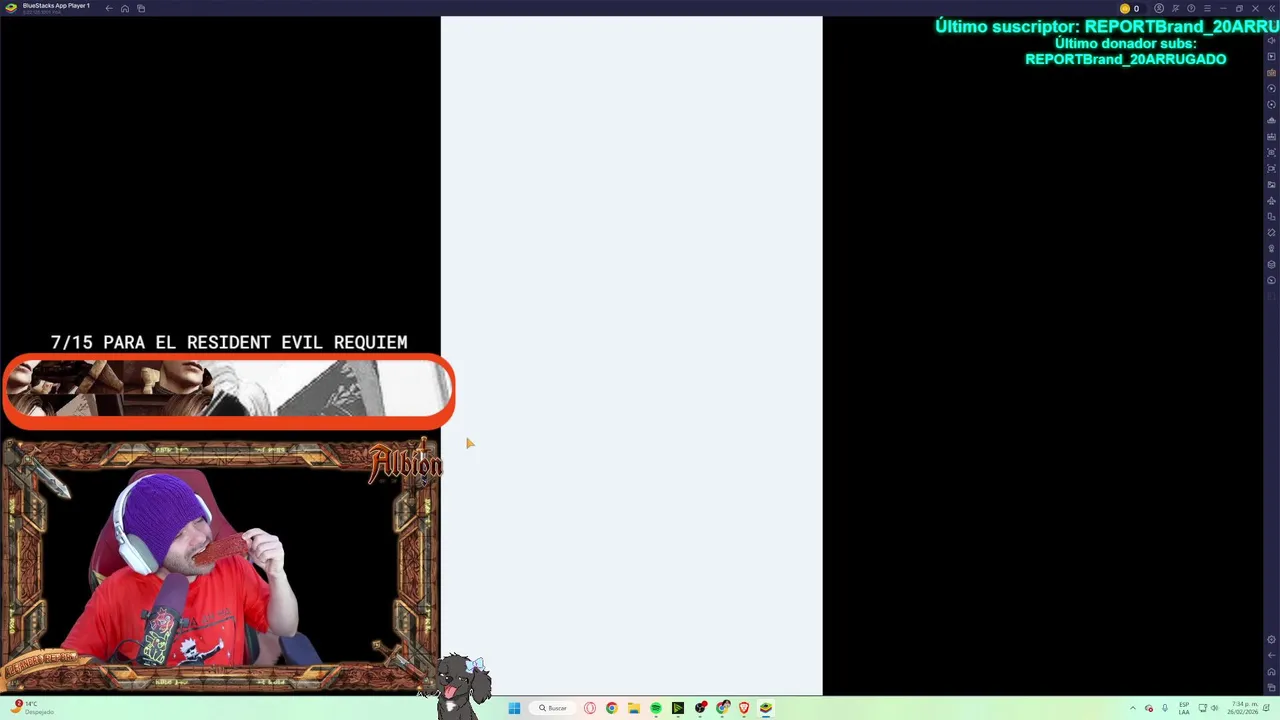Open the taskbar clock and date
The height and width of the screenshot is (720, 1280).
pyautogui.click(x=1245, y=708)
